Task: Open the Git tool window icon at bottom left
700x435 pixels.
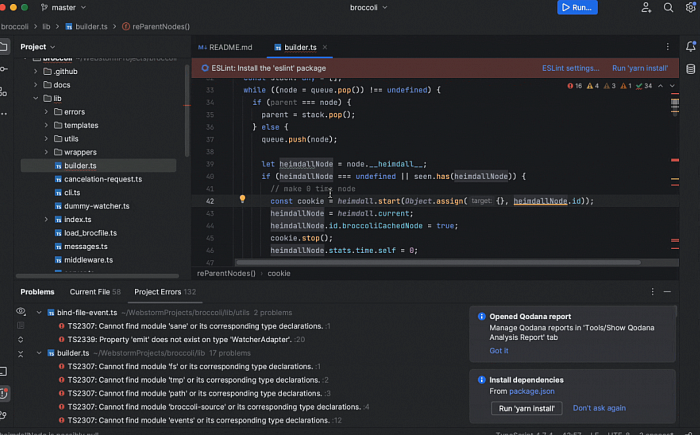Action: [x=4, y=415]
